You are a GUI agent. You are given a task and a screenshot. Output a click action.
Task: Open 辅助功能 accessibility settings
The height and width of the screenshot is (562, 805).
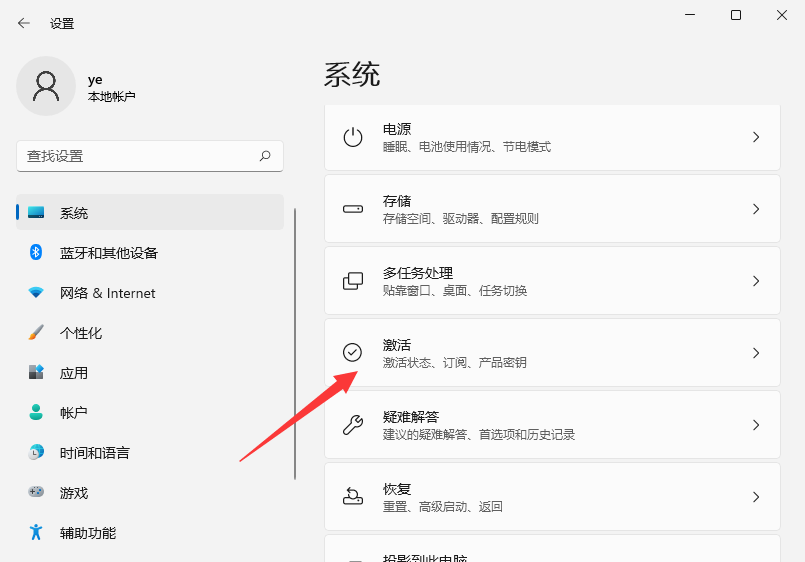87,533
